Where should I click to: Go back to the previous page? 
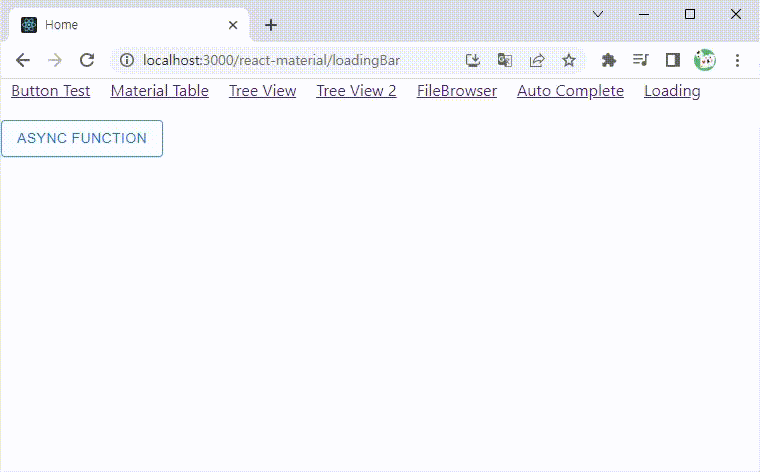pos(23,60)
